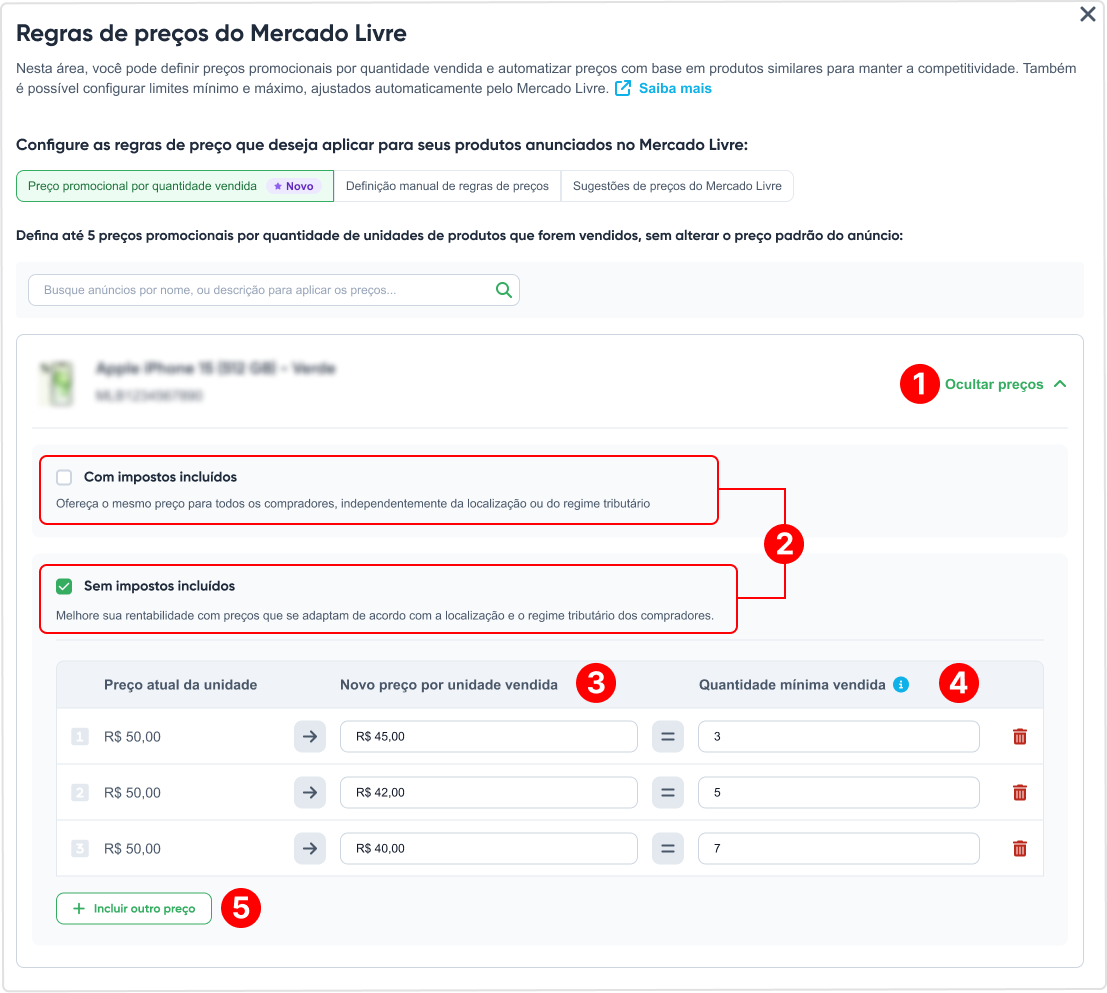The image size is (1107, 993).
Task: Edit the R$ 45,00 new price field
Action: (489, 737)
